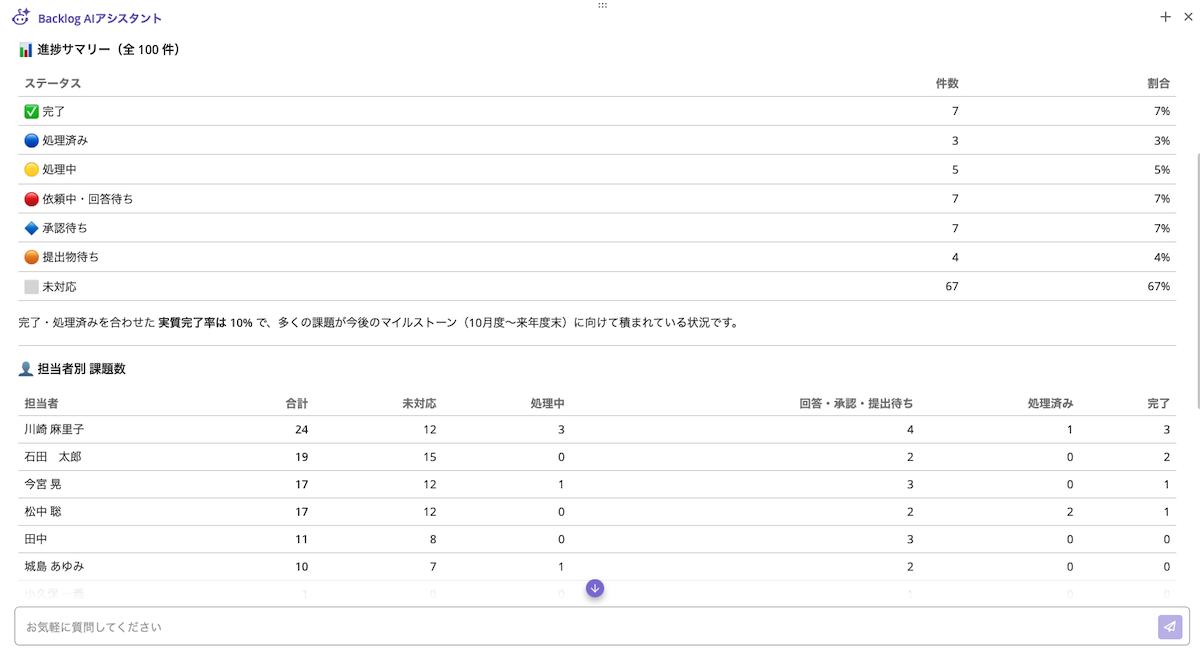This screenshot has width=1200, height=650.
Task: Click the blue diamond icon for 承認待ち
Action: (x=32, y=228)
